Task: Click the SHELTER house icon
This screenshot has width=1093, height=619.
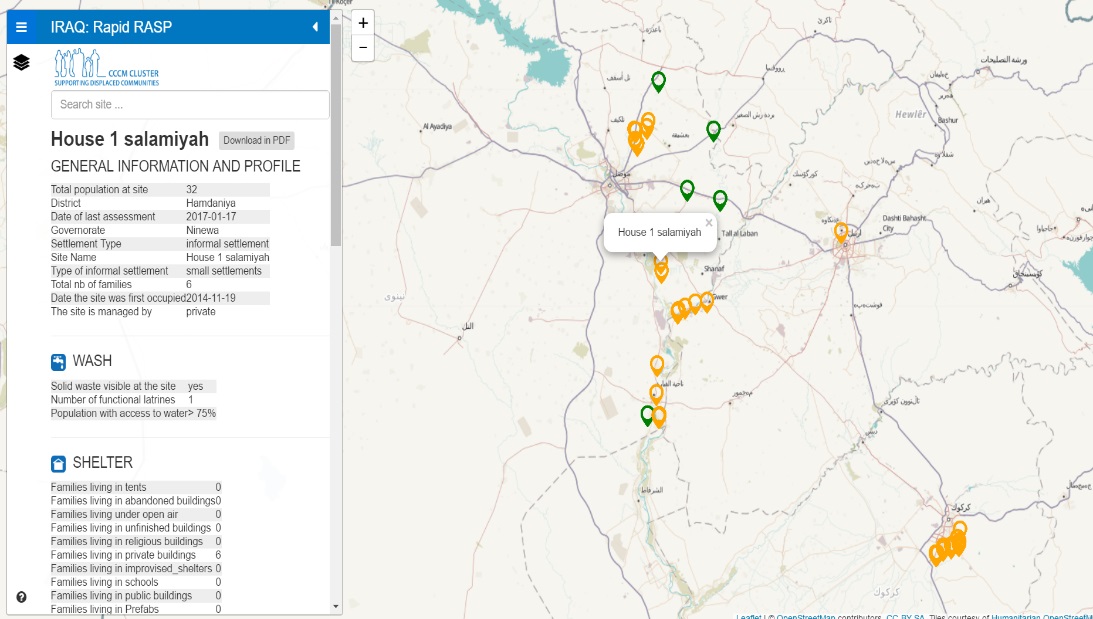Action: tap(59, 463)
